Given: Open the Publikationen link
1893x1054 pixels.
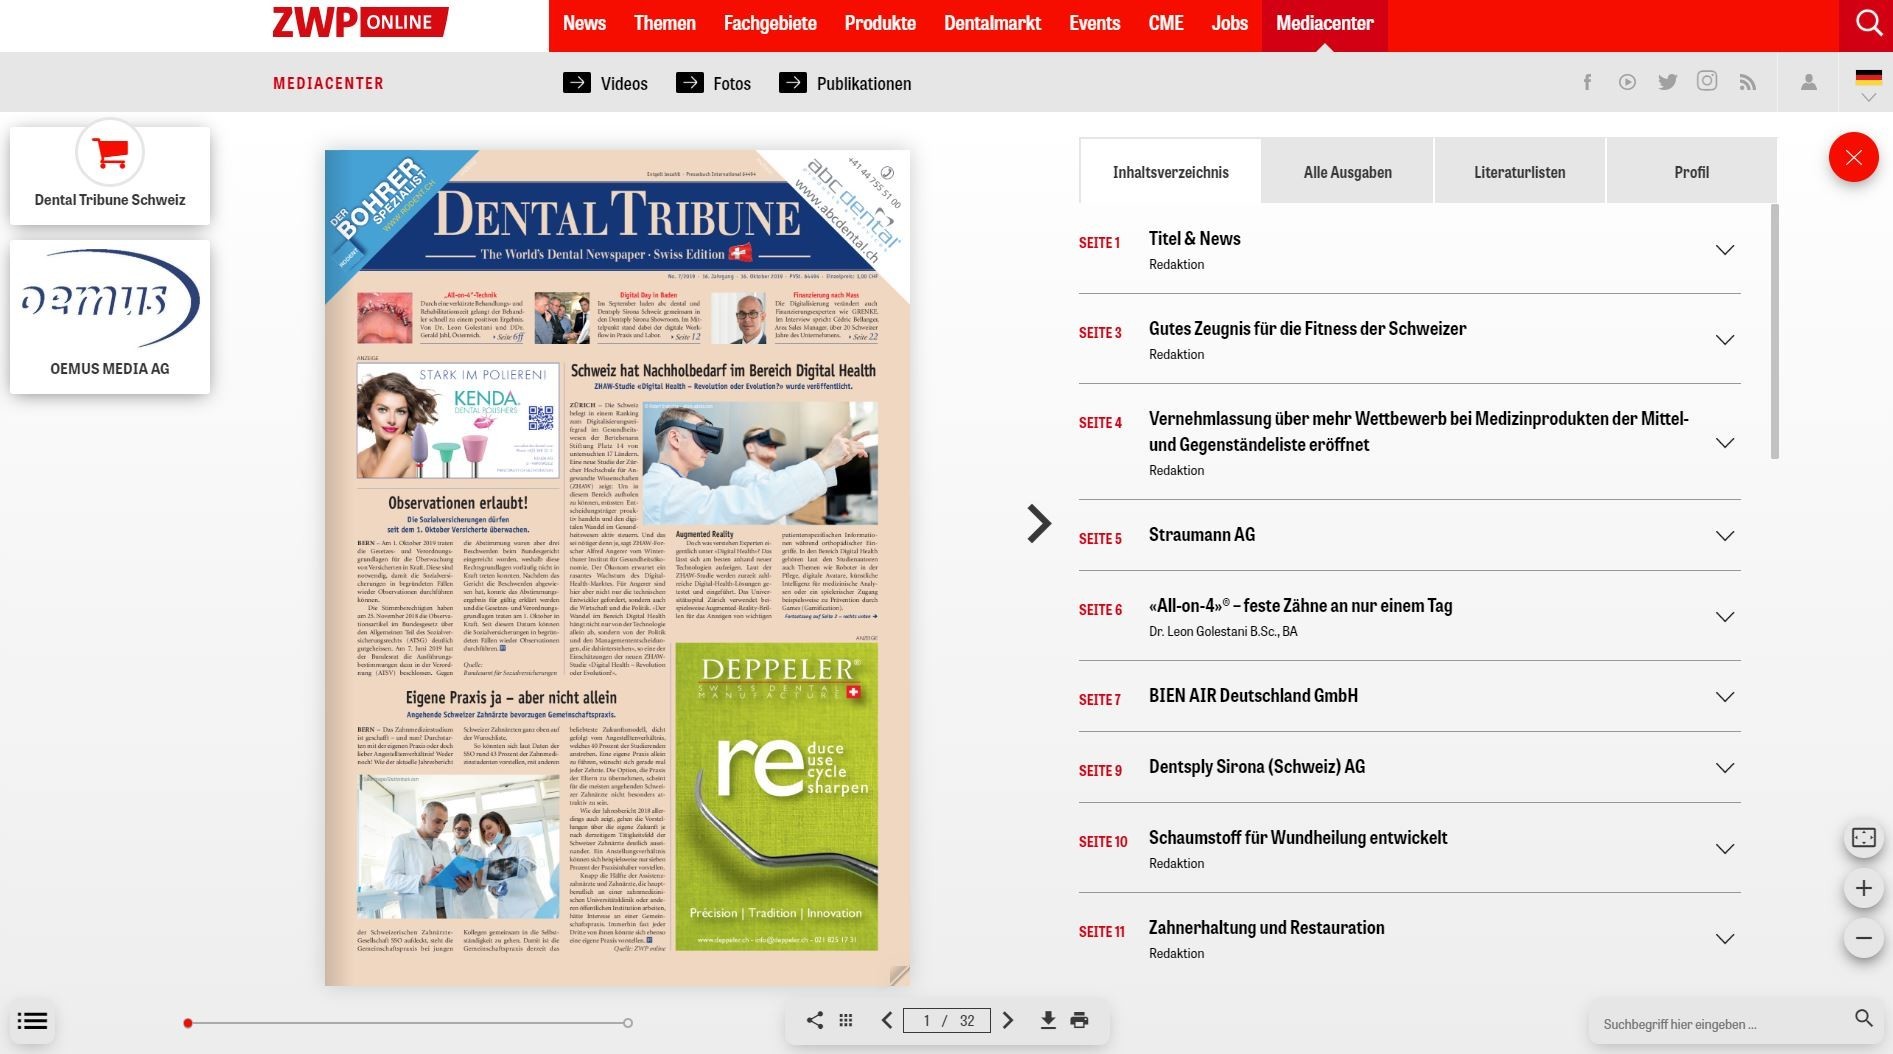Looking at the screenshot, I should coord(845,83).
